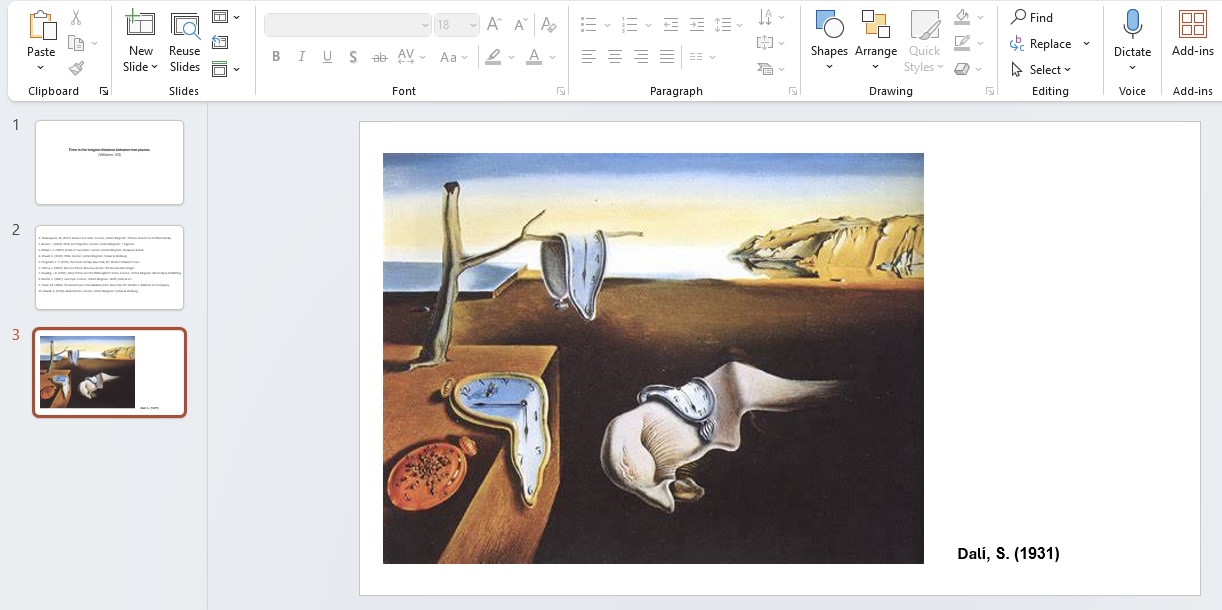The width and height of the screenshot is (1222, 610).
Task: Click the Line Spacing icon
Action: point(723,25)
